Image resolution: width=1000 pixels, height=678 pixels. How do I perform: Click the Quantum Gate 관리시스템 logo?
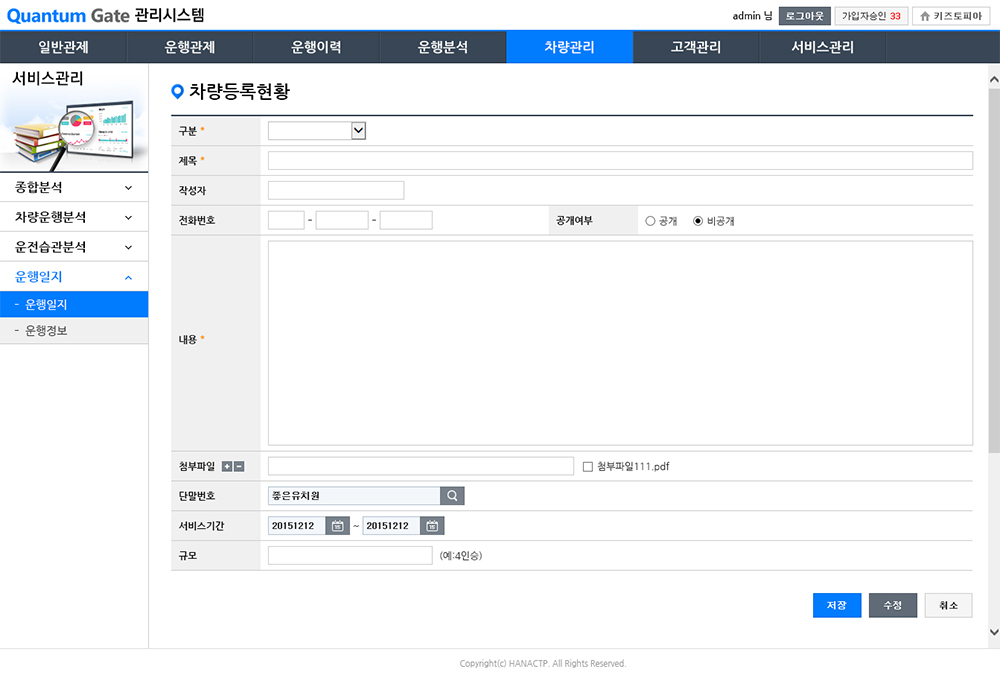coord(105,15)
